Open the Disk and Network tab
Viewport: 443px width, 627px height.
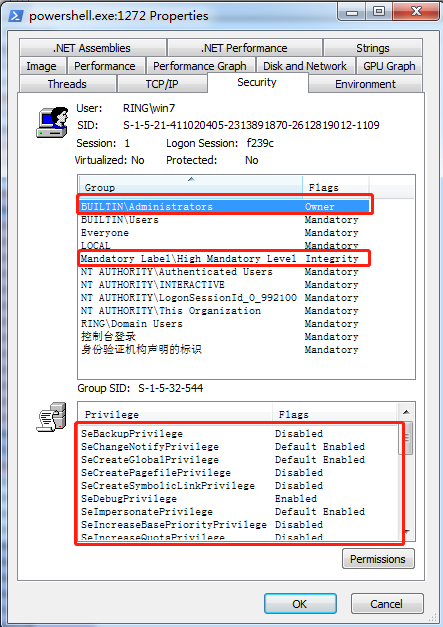(305, 66)
